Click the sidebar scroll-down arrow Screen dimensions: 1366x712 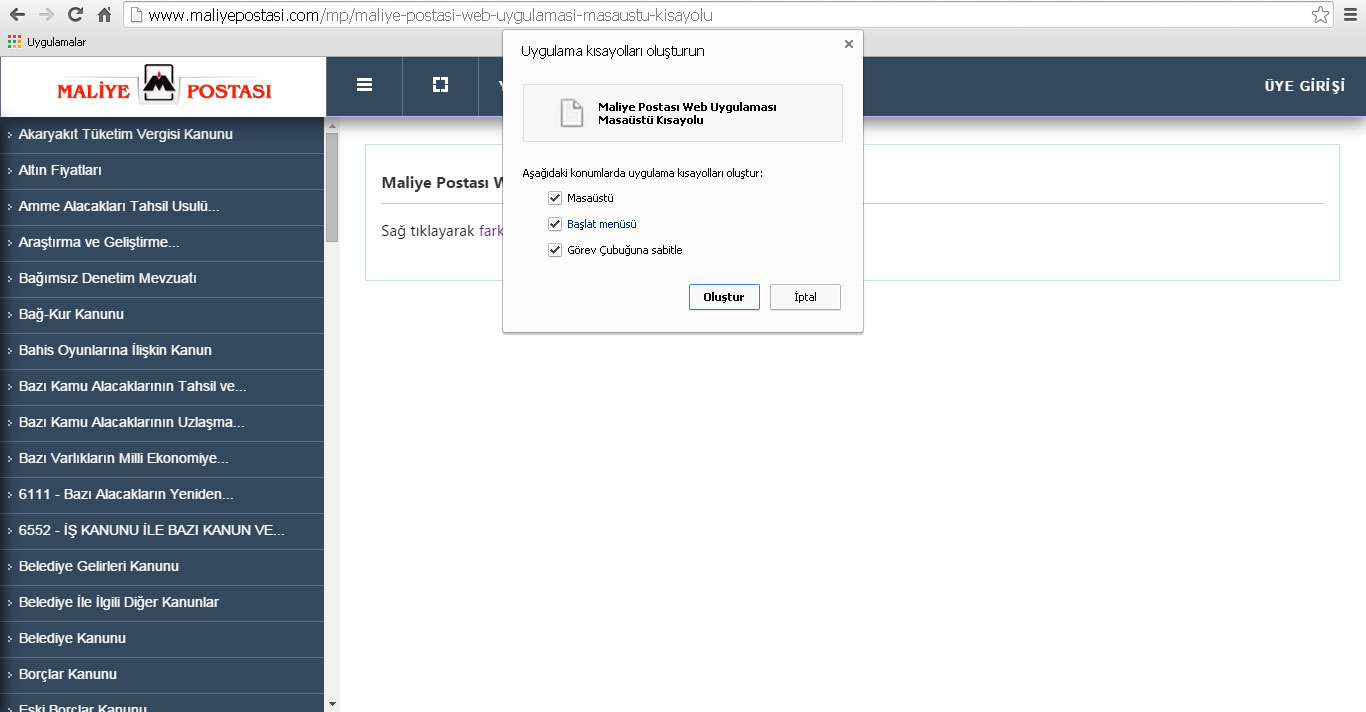pos(332,704)
